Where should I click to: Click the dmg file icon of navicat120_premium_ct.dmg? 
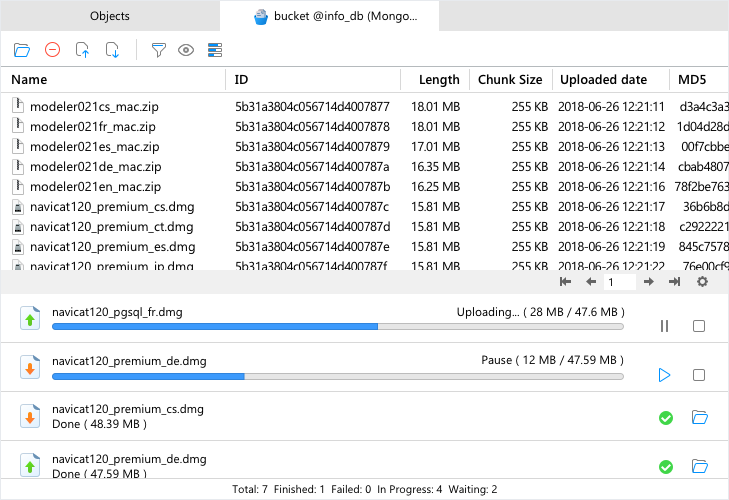(18, 227)
